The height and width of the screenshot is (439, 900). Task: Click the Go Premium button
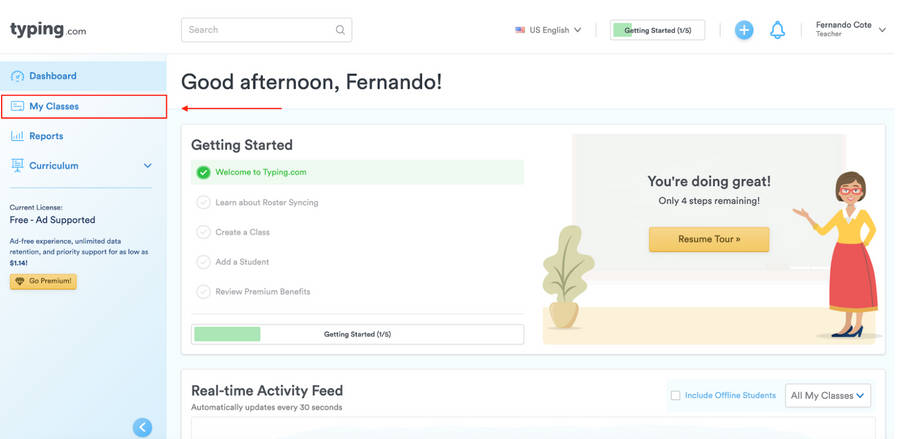tap(43, 281)
